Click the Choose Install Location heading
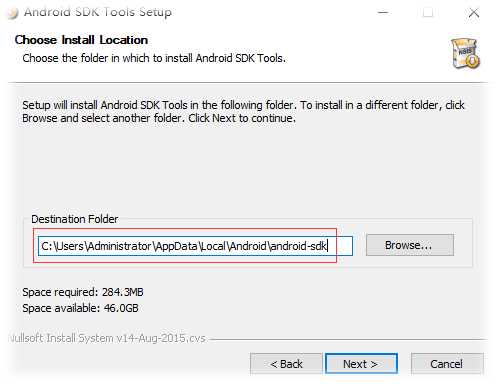The height and width of the screenshot is (386, 497). pos(81,40)
